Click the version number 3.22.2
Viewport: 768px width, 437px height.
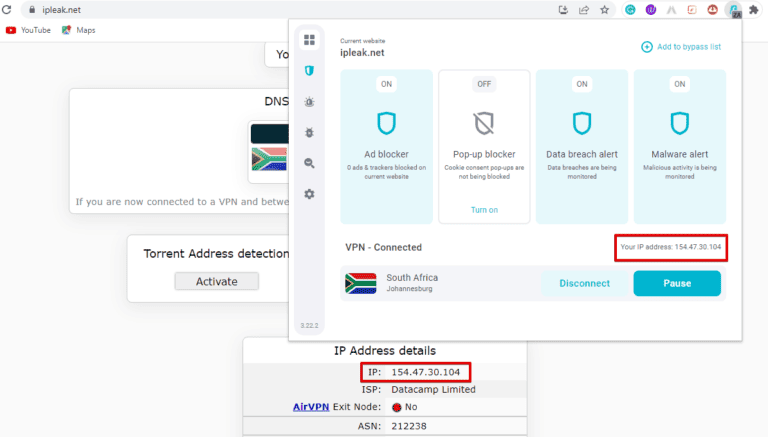(309, 325)
